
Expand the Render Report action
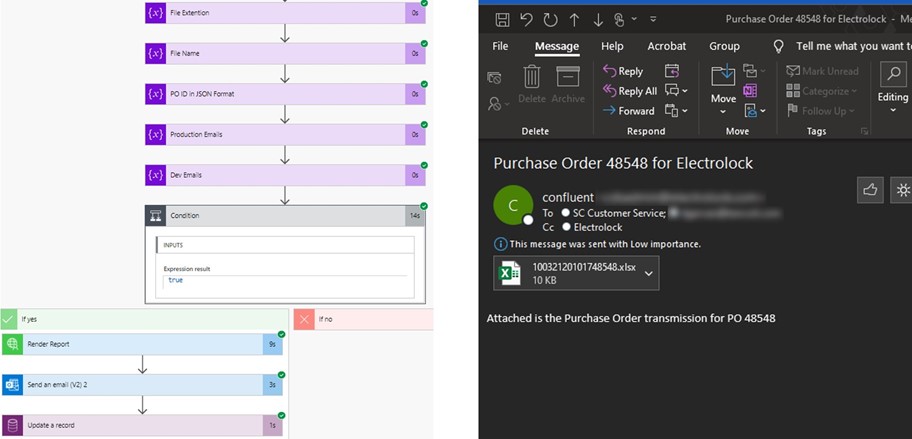coord(142,344)
